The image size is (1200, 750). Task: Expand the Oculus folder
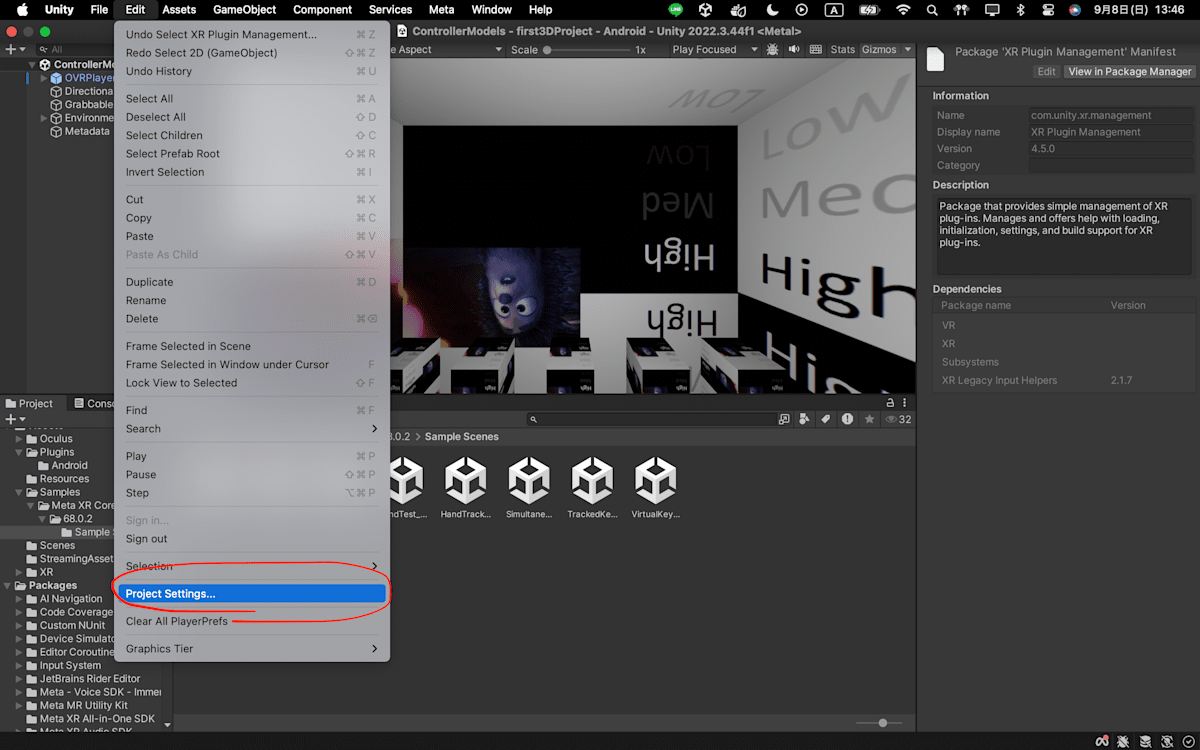point(19,439)
